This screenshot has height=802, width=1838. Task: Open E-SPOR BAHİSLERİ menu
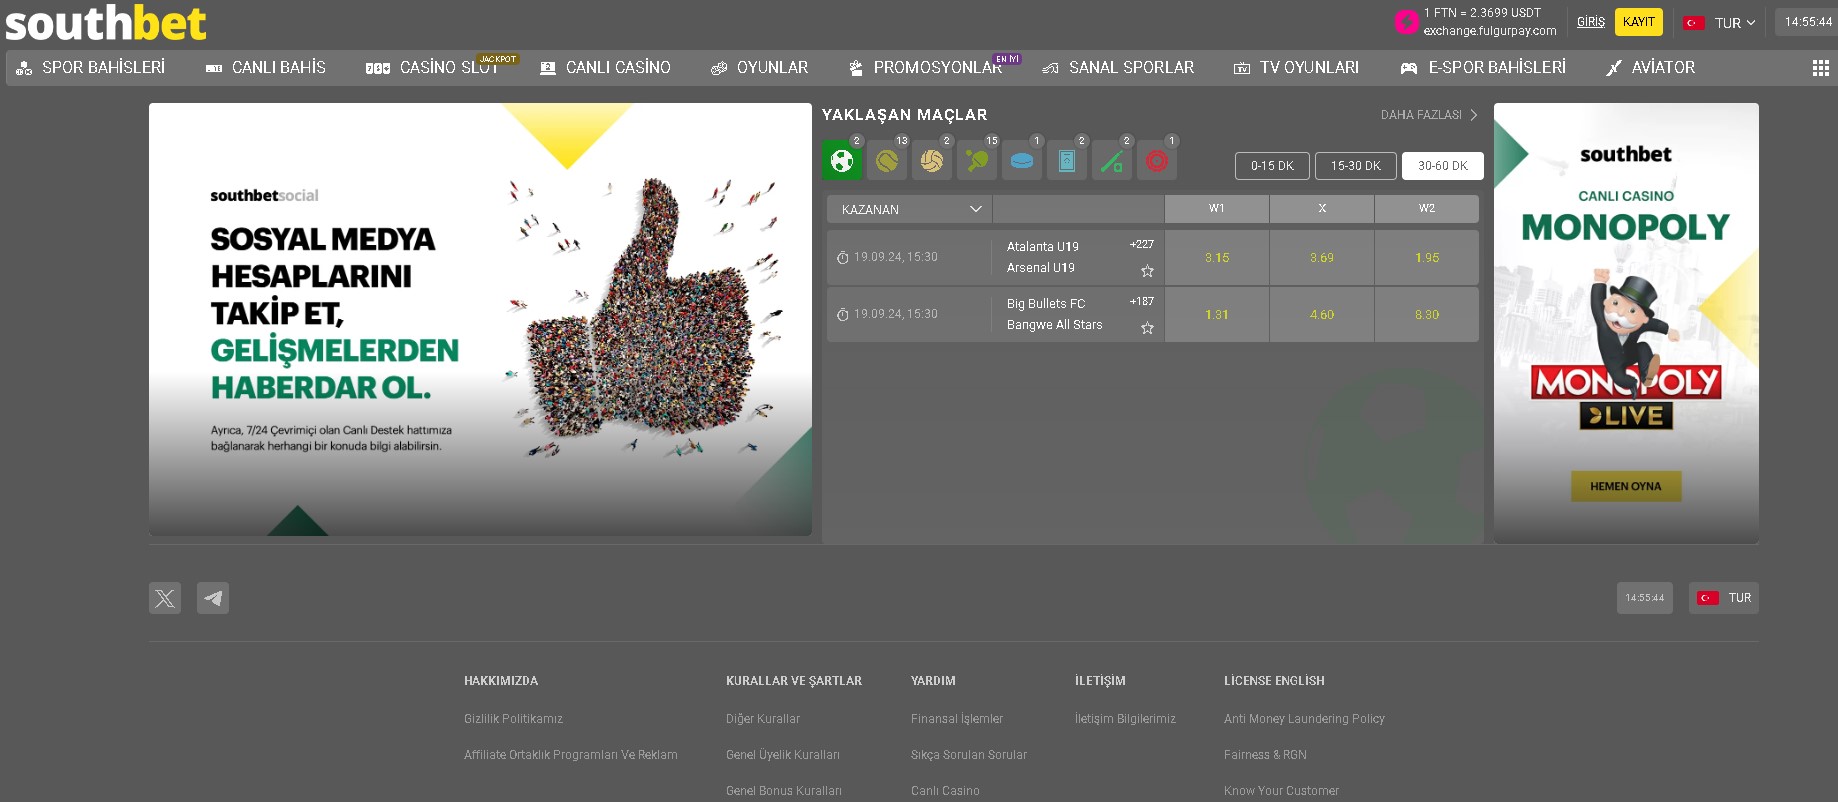click(x=1483, y=67)
